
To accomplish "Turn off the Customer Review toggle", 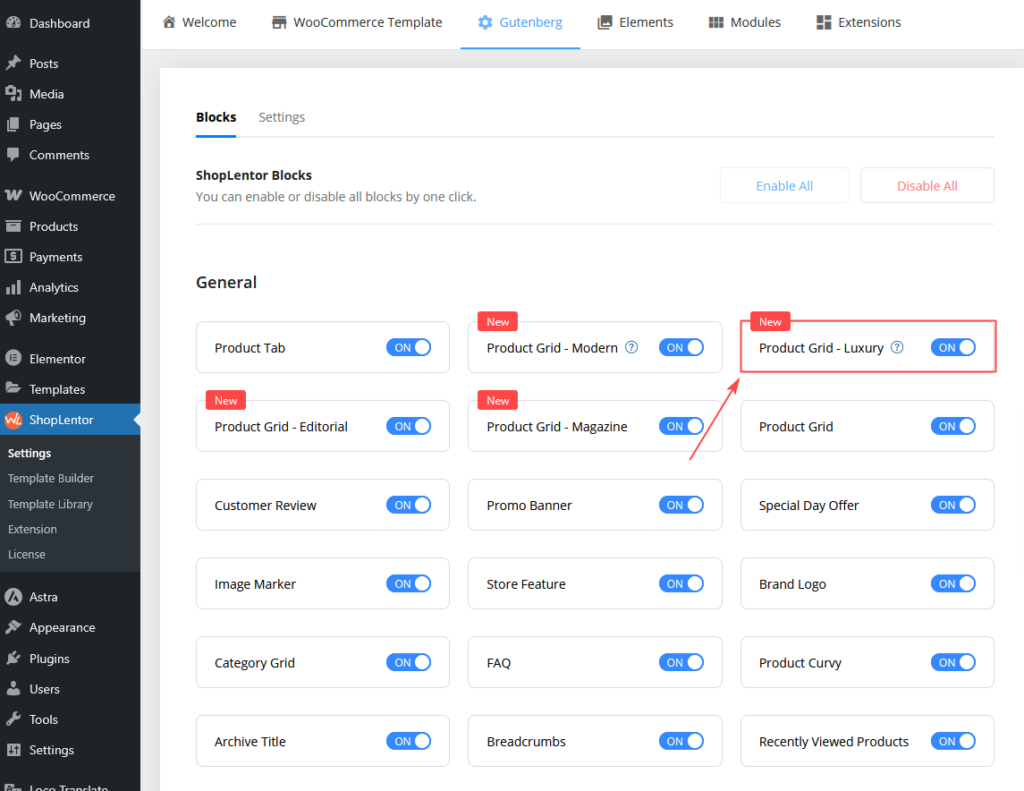I will pyautogui.click(x=409, y=504).
